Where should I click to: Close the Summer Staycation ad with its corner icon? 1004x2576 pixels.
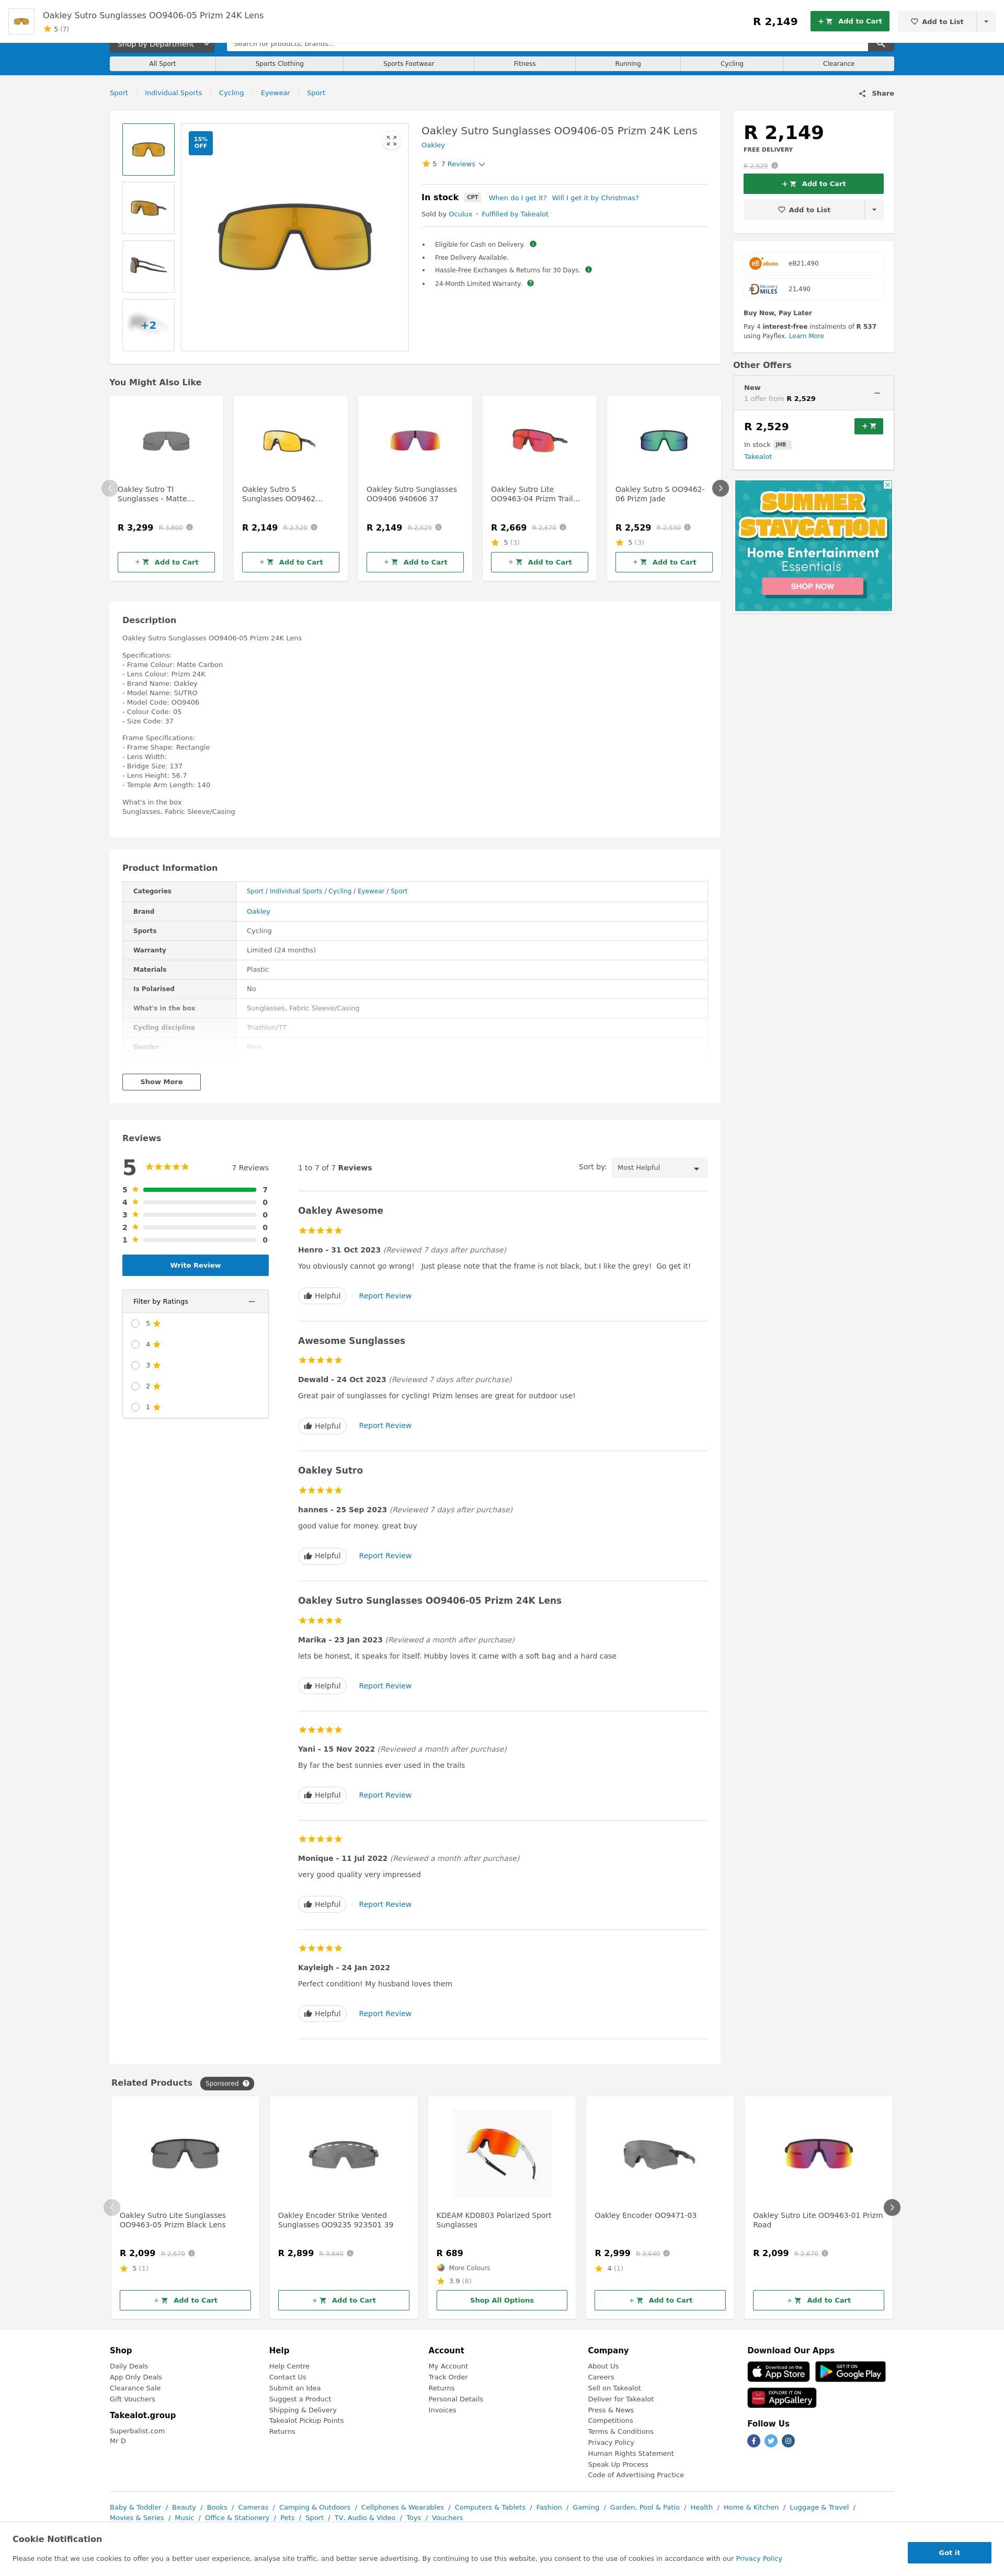(x=888, y=485)
